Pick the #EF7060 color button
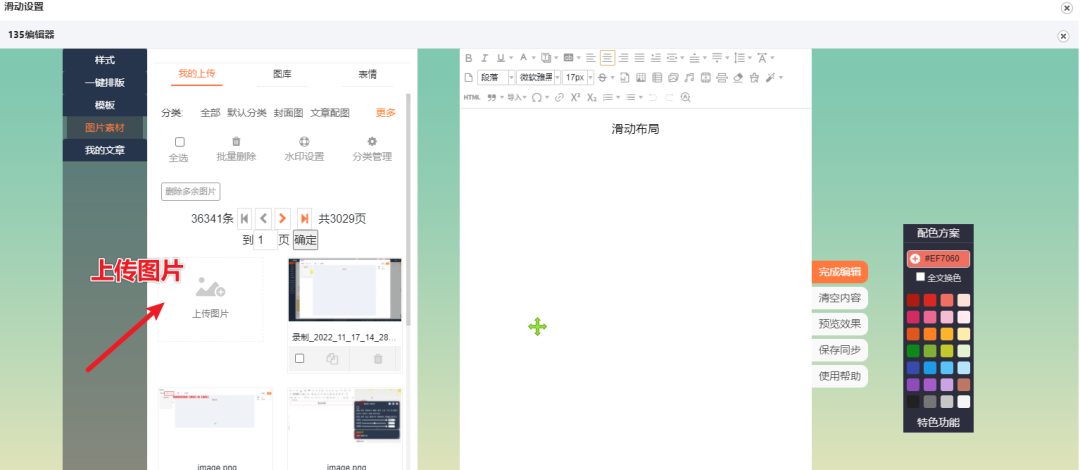Viewport: 1080px width, 470px height. (938, 258)
